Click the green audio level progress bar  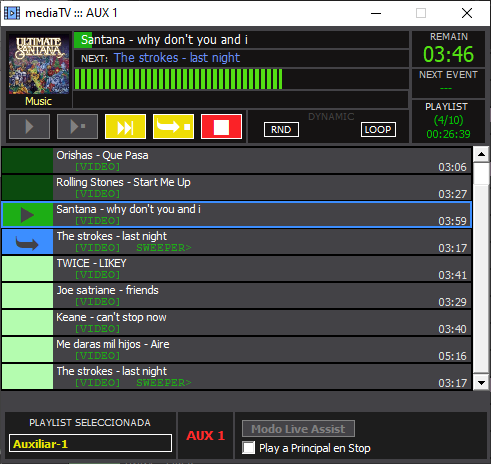click(178, 79)
